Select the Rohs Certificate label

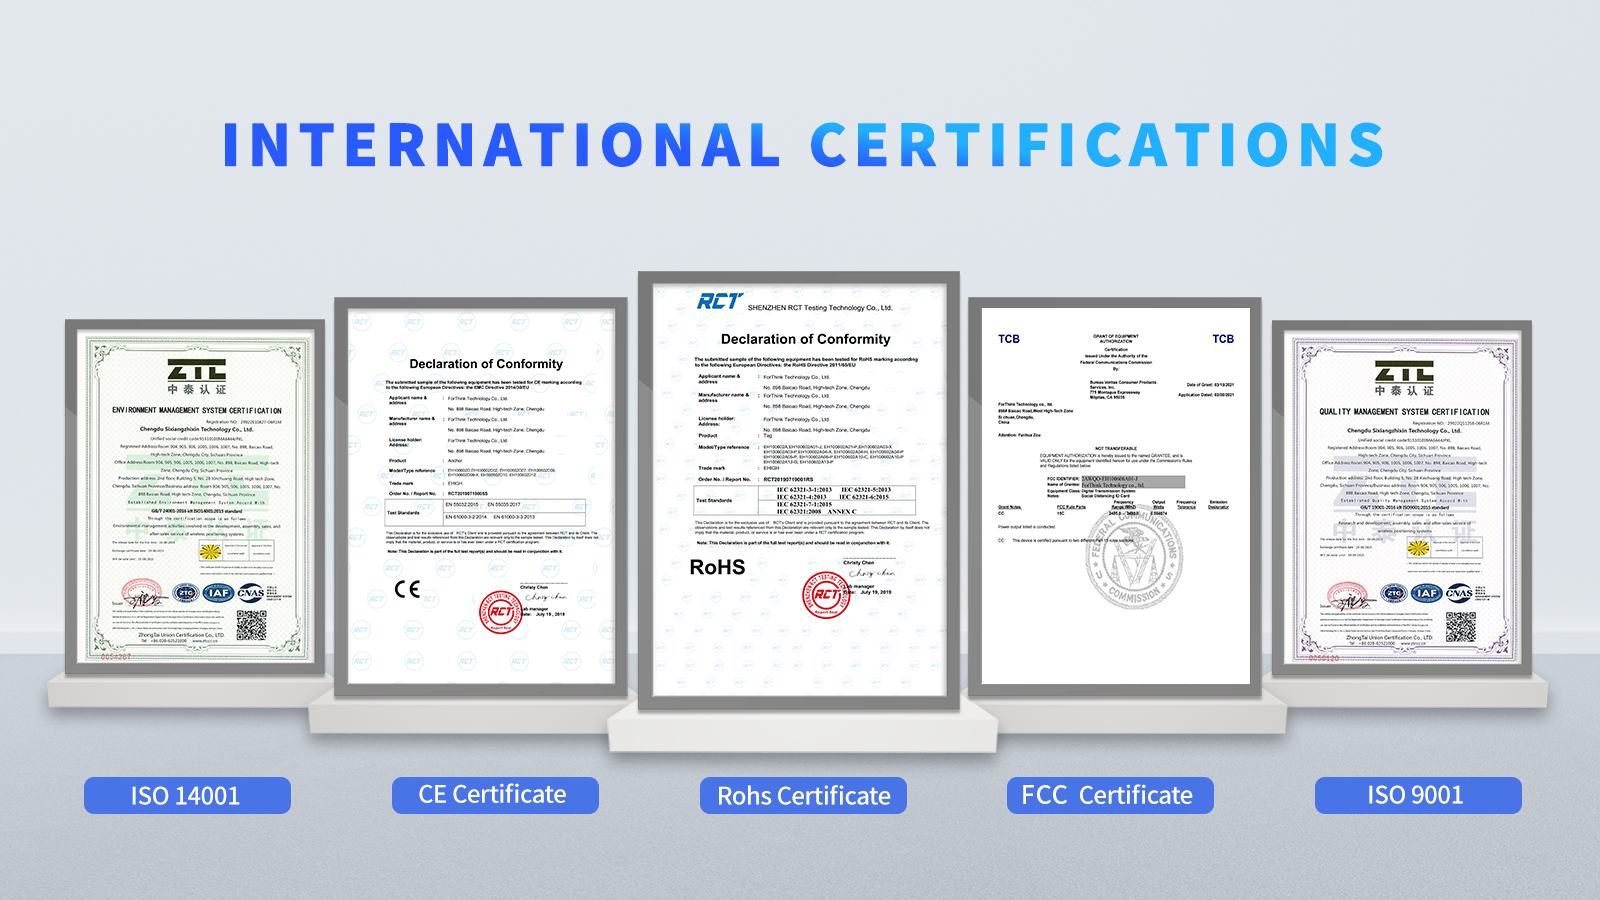pyautogui.click(x=803, y=796)
